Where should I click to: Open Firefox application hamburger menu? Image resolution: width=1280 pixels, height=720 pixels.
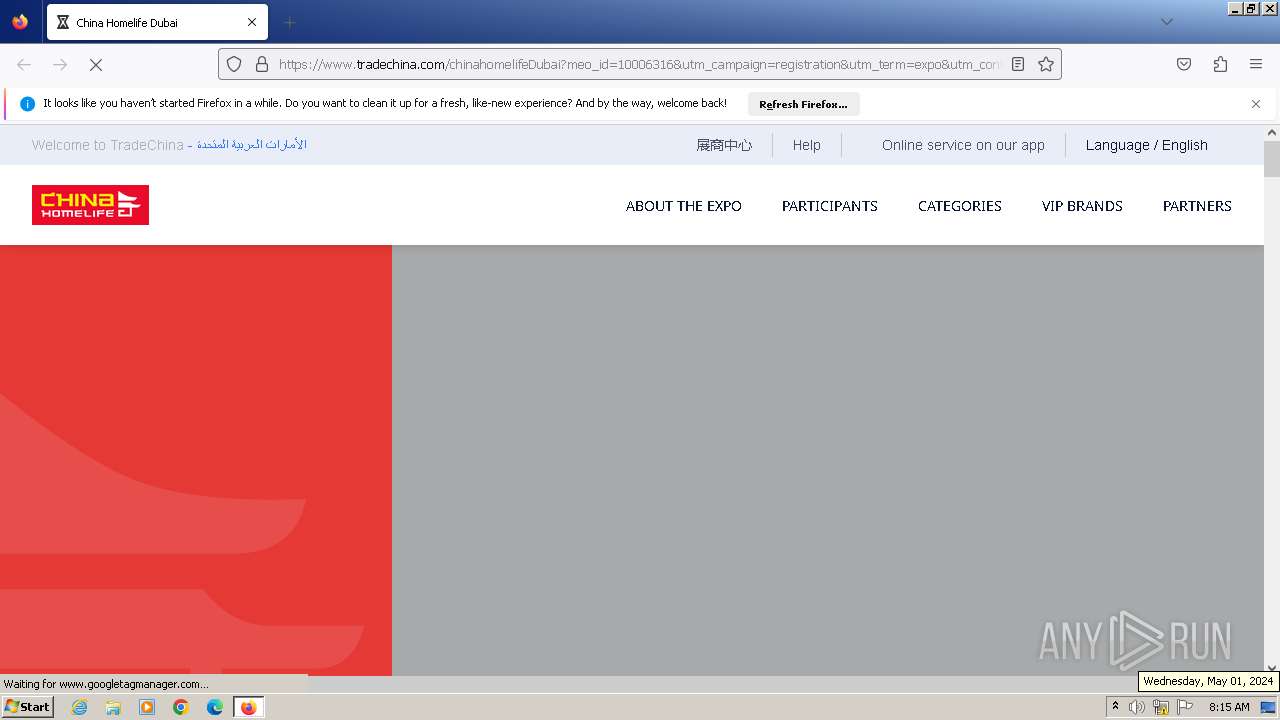(1256, 64)
